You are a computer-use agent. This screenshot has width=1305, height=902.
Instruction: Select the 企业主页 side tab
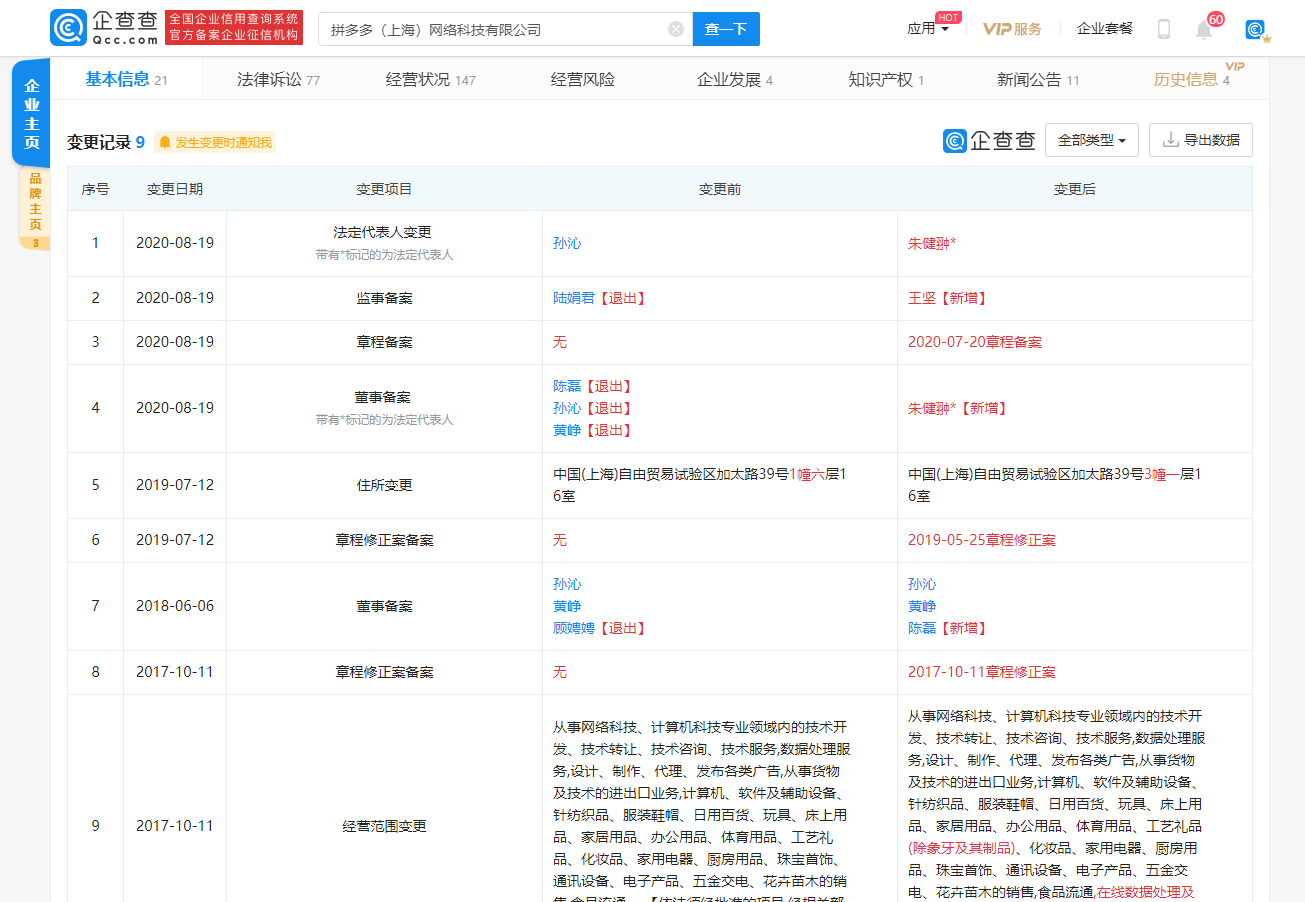(32, 113)
